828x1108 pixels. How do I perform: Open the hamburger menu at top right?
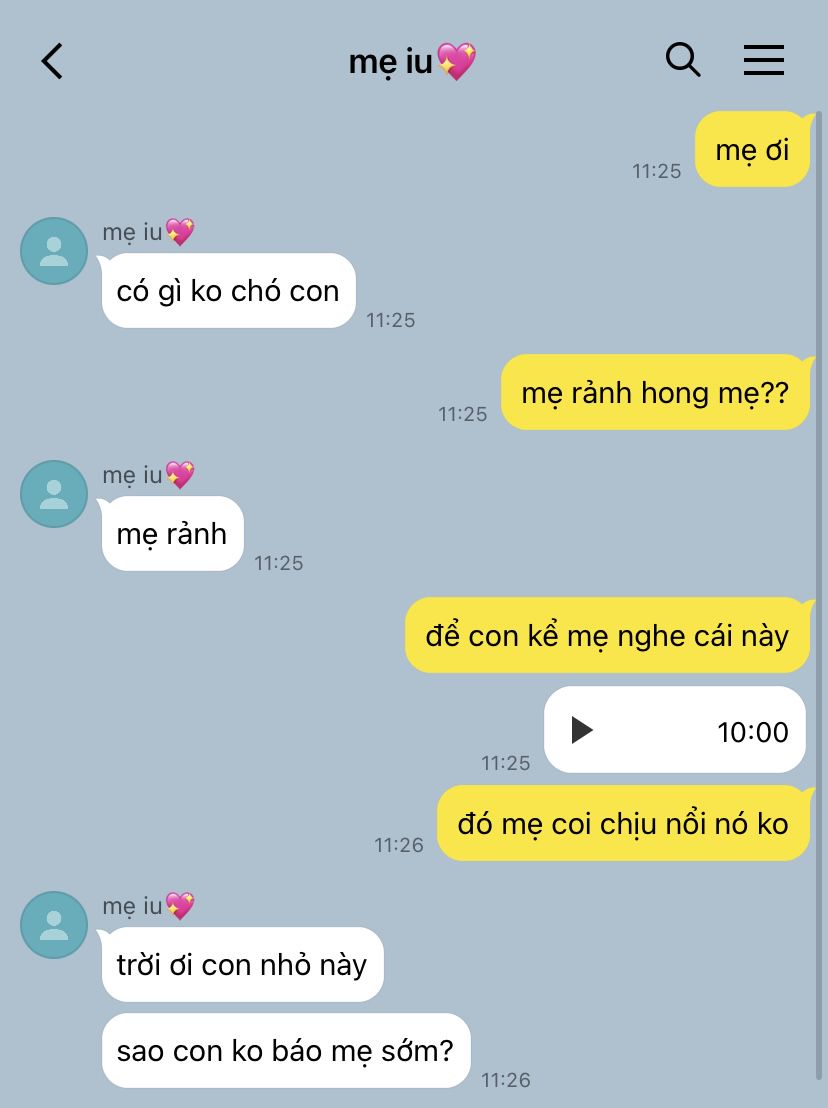tap(764, 60)
